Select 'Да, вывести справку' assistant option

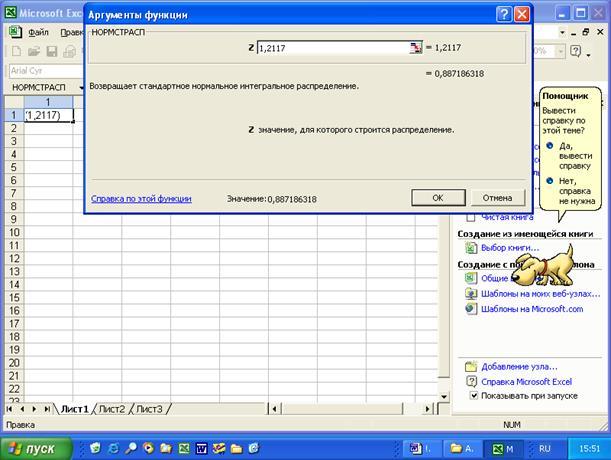(x=550, y=145)
